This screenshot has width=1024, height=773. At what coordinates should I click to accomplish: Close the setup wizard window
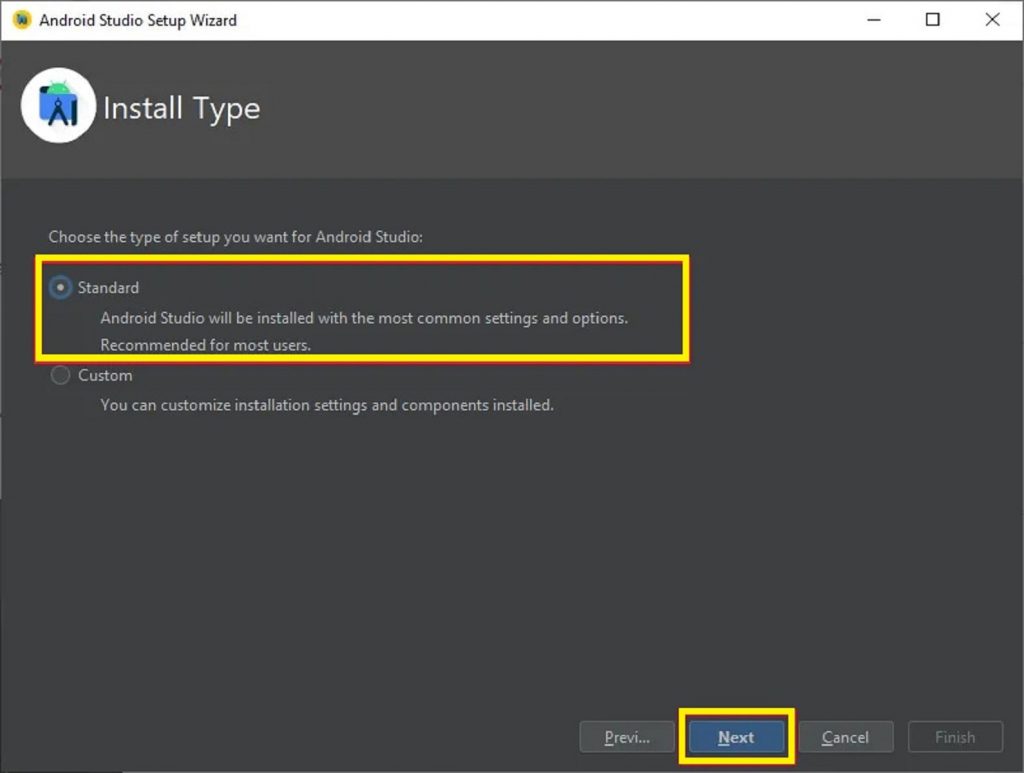pyautogui.click(x=991, y=19)
